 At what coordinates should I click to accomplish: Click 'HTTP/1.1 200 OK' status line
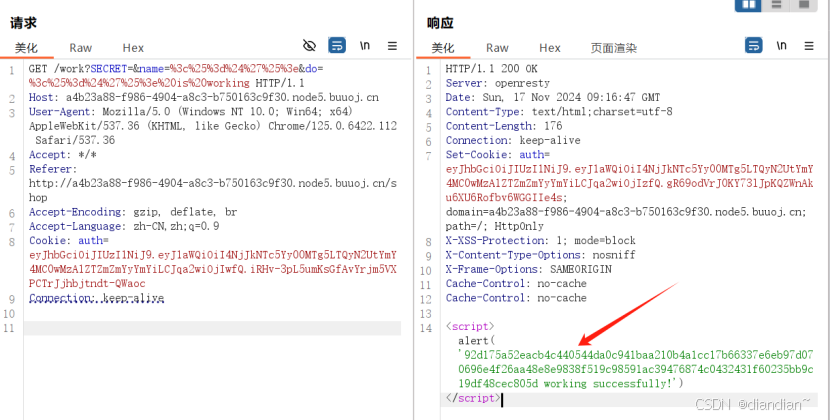pyautogui.click(x=491, y=69)
